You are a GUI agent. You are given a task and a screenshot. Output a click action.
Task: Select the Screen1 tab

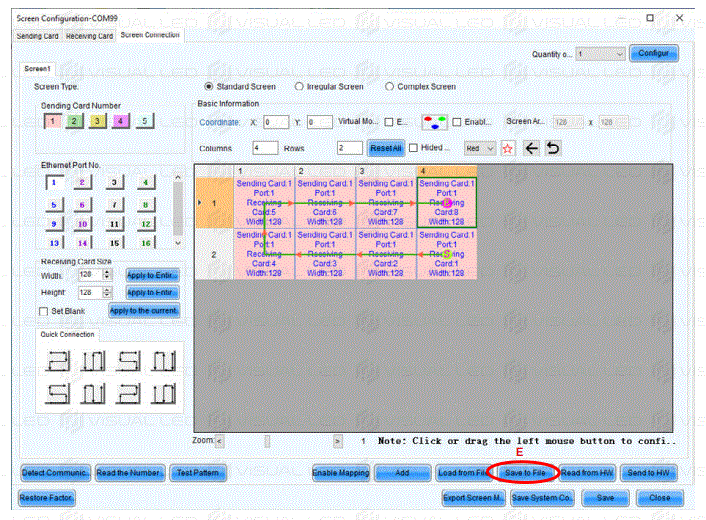point(37,69)
